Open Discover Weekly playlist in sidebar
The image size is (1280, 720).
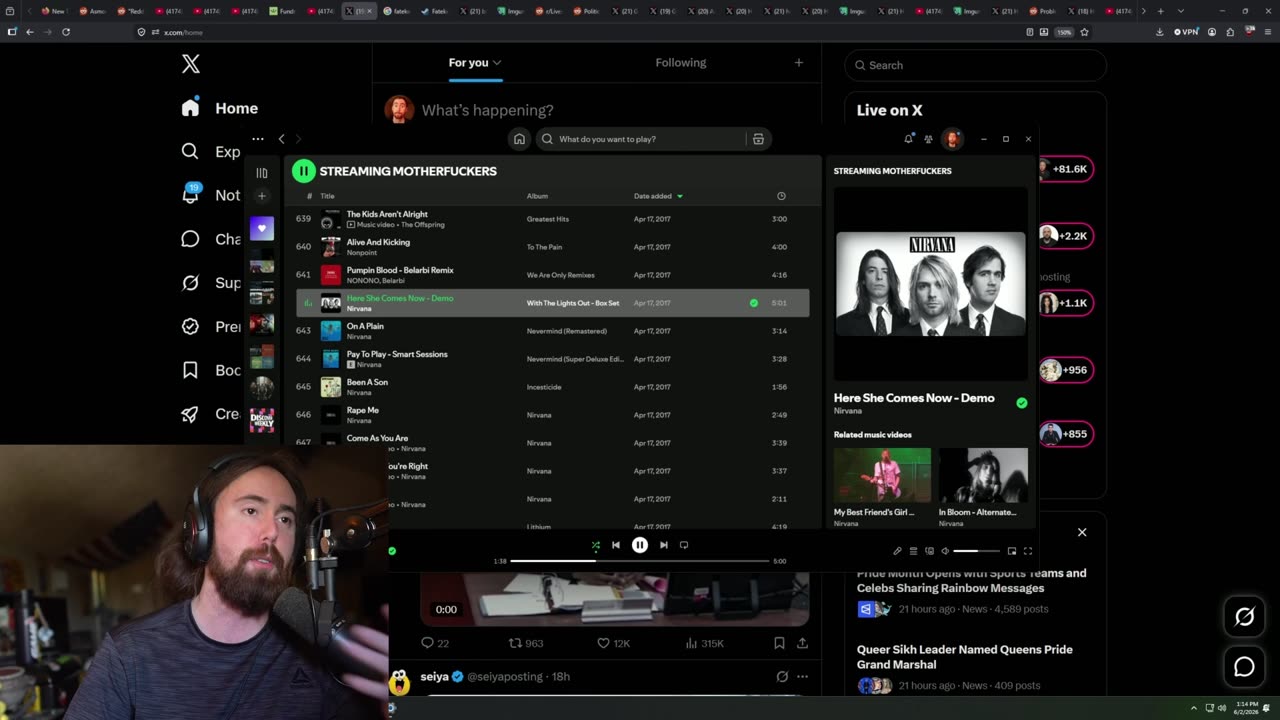[262, 420]
